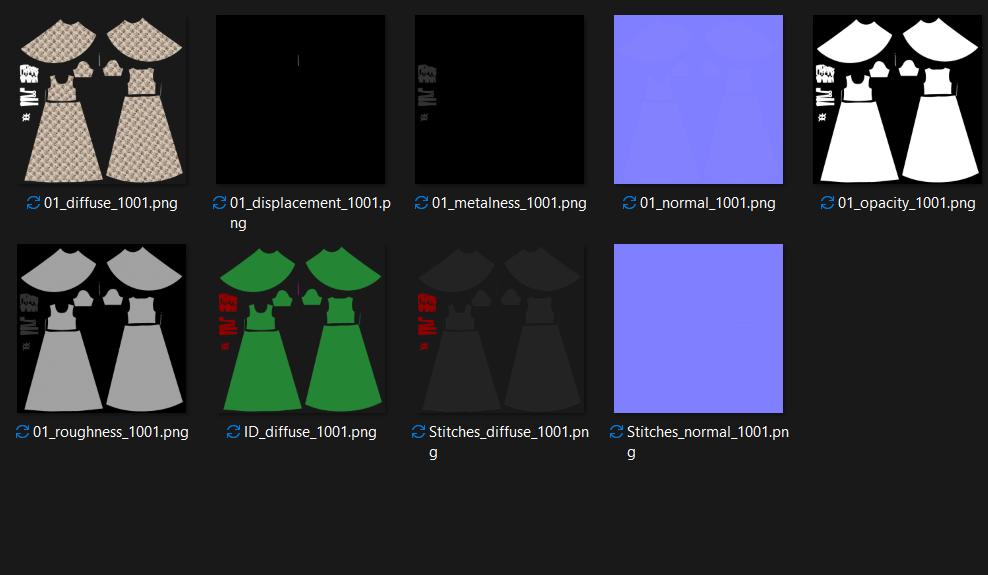Click sync icon beside Stitches_diffuse_1001.png
This screenshot has width=988, height=575.
coord(418,431)
